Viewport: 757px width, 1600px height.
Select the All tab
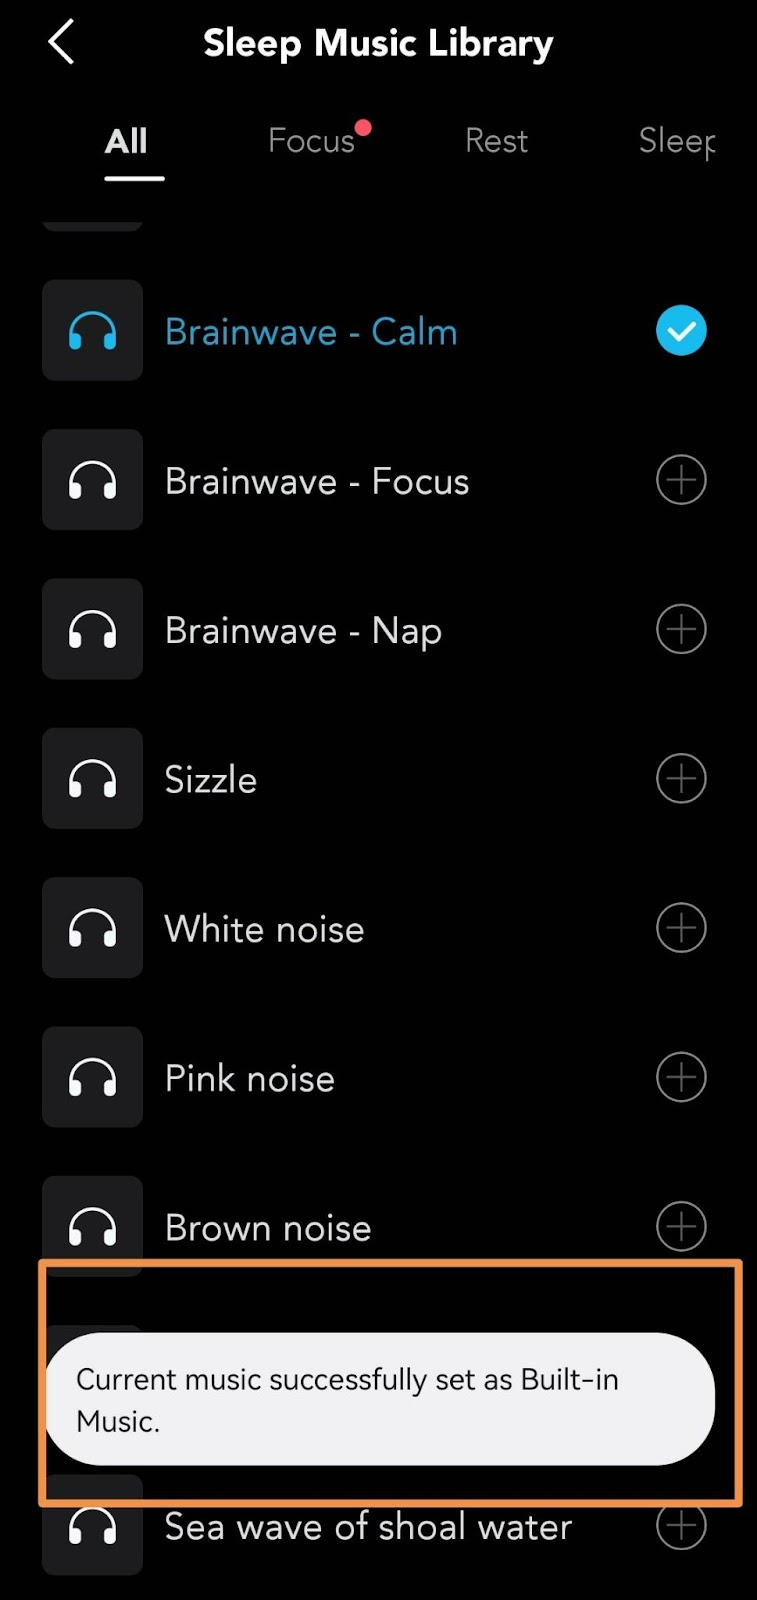pos(127,141)
